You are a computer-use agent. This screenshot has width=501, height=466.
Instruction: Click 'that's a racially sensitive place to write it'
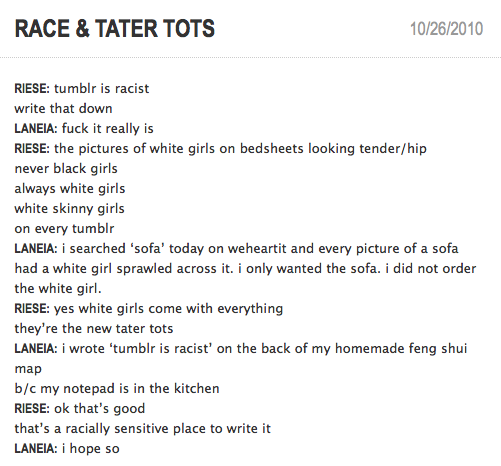pyautogui.click(x=143, y=429)
